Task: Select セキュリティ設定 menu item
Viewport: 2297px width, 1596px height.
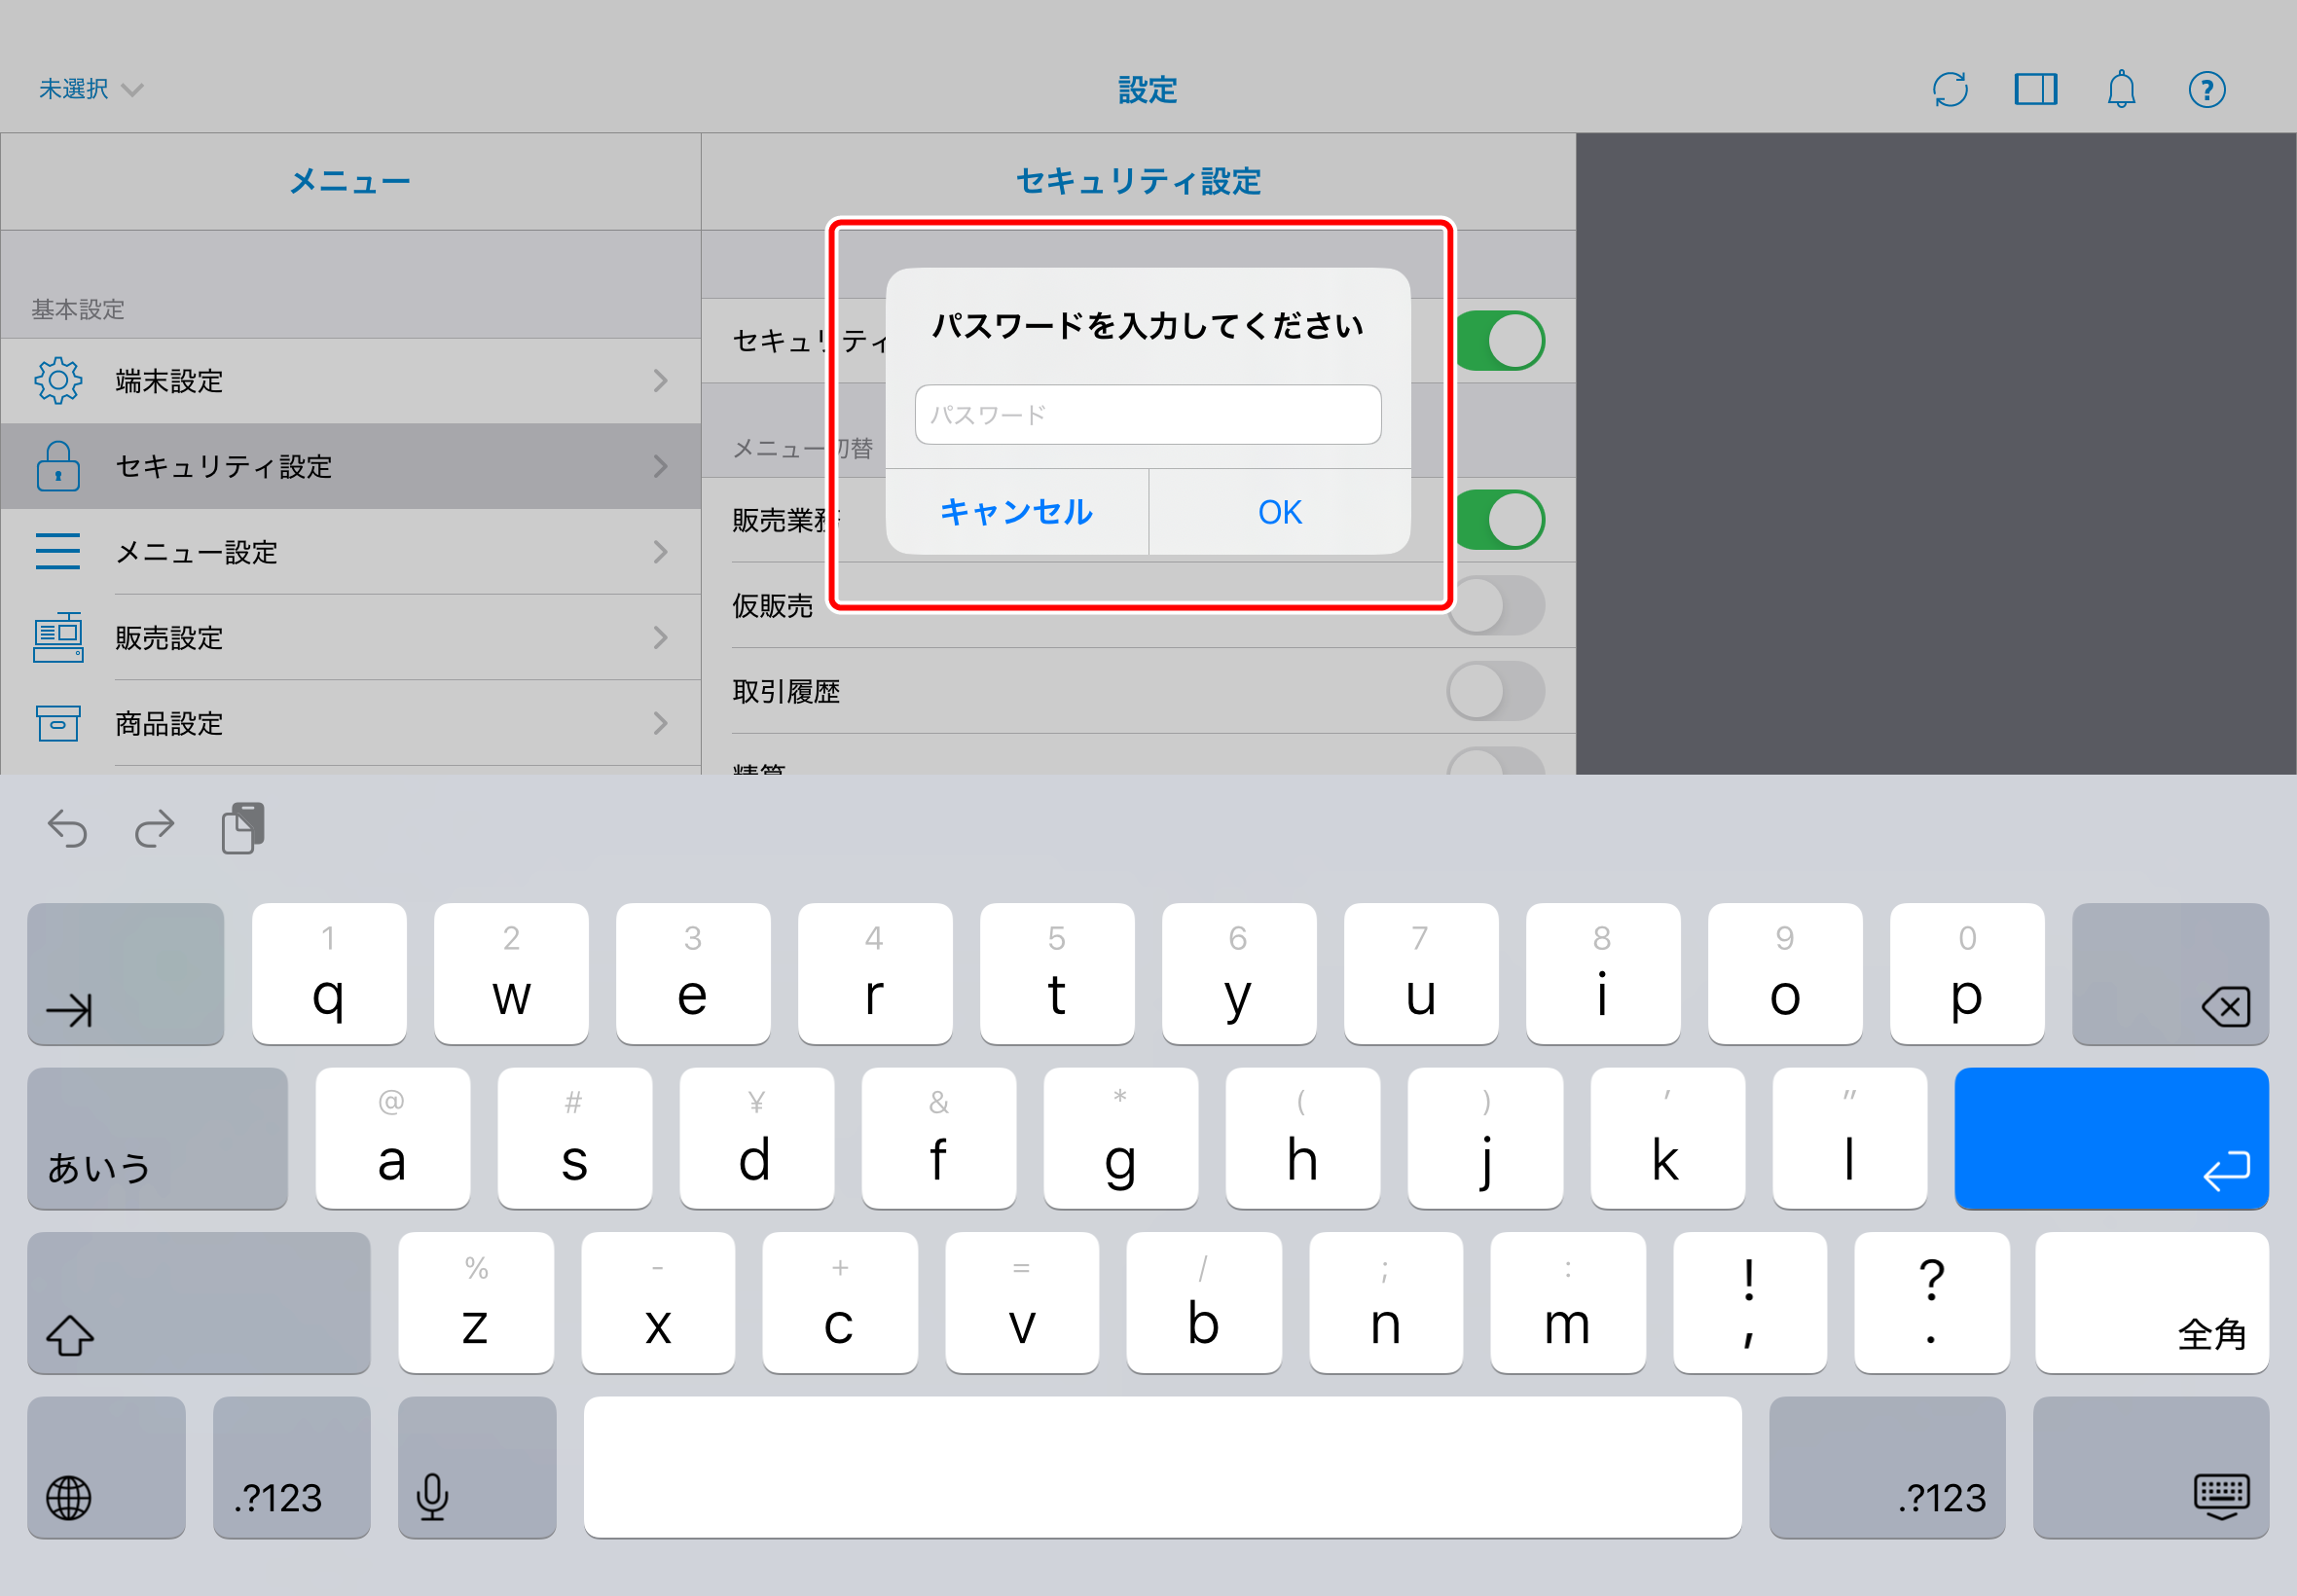Action: pyautogui.click(x=351, y=466)
